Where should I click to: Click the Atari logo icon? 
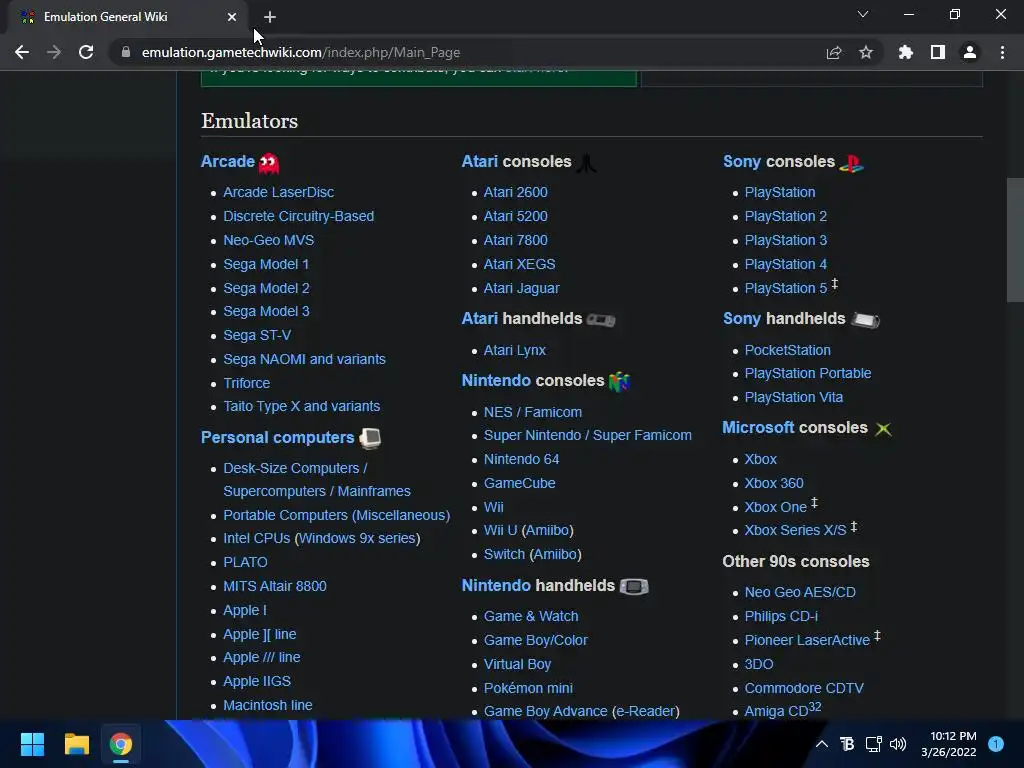pos(586,163)
